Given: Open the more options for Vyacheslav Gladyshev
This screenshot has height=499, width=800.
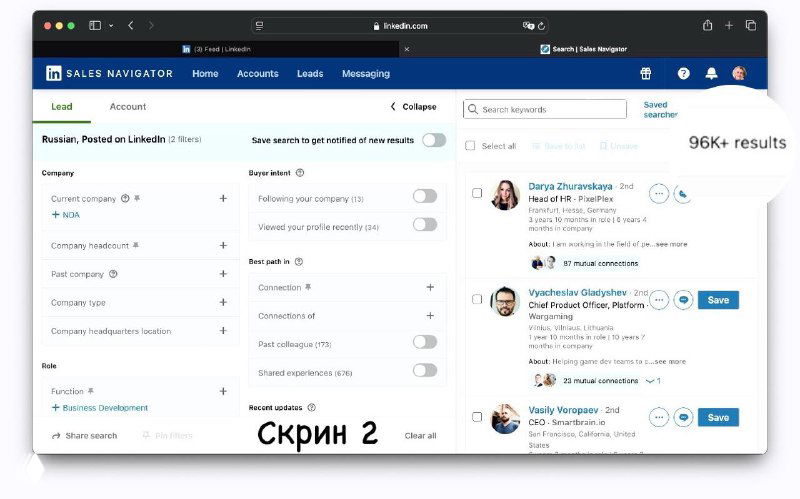Looking at the screenshot, I should coord(659,300).
